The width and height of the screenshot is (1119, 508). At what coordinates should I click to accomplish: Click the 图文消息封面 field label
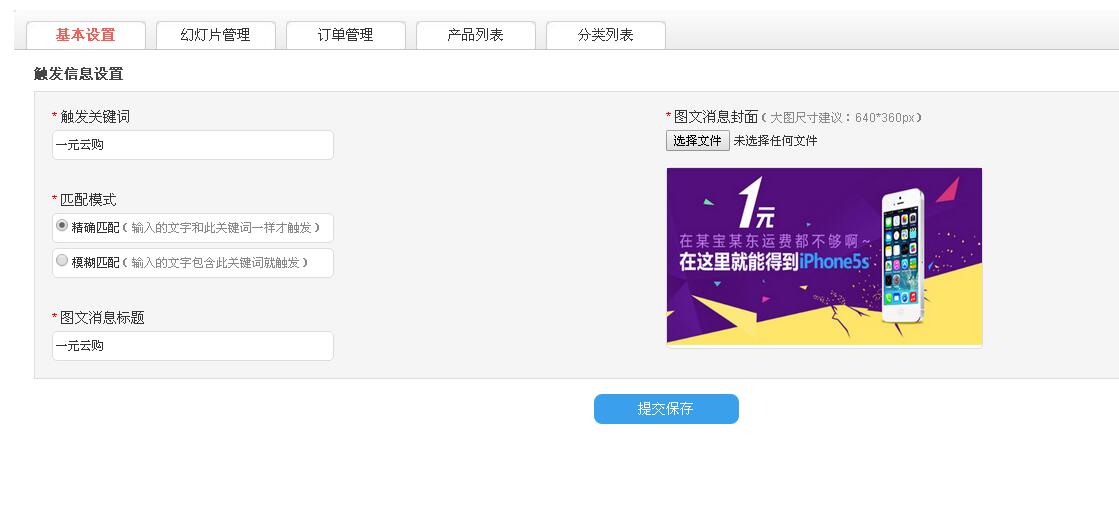click(x=716, y=117)
